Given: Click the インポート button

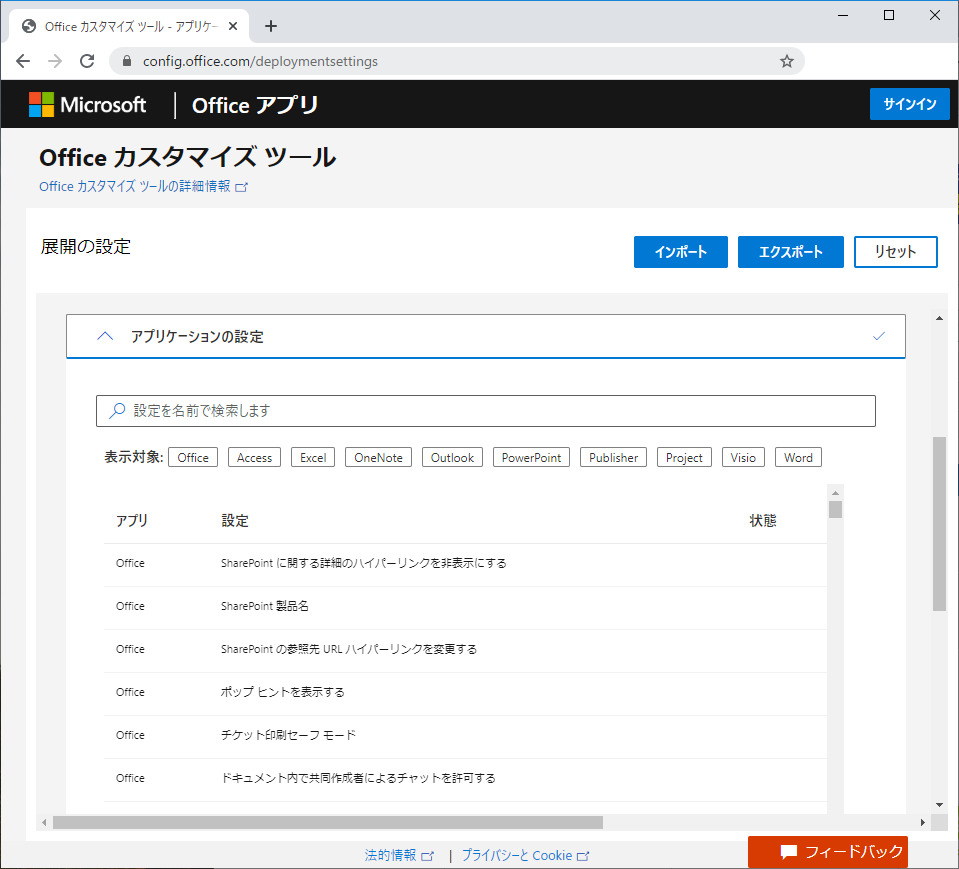Looking at the screenshot, I should pyautogui.click(x=681, y=252).
